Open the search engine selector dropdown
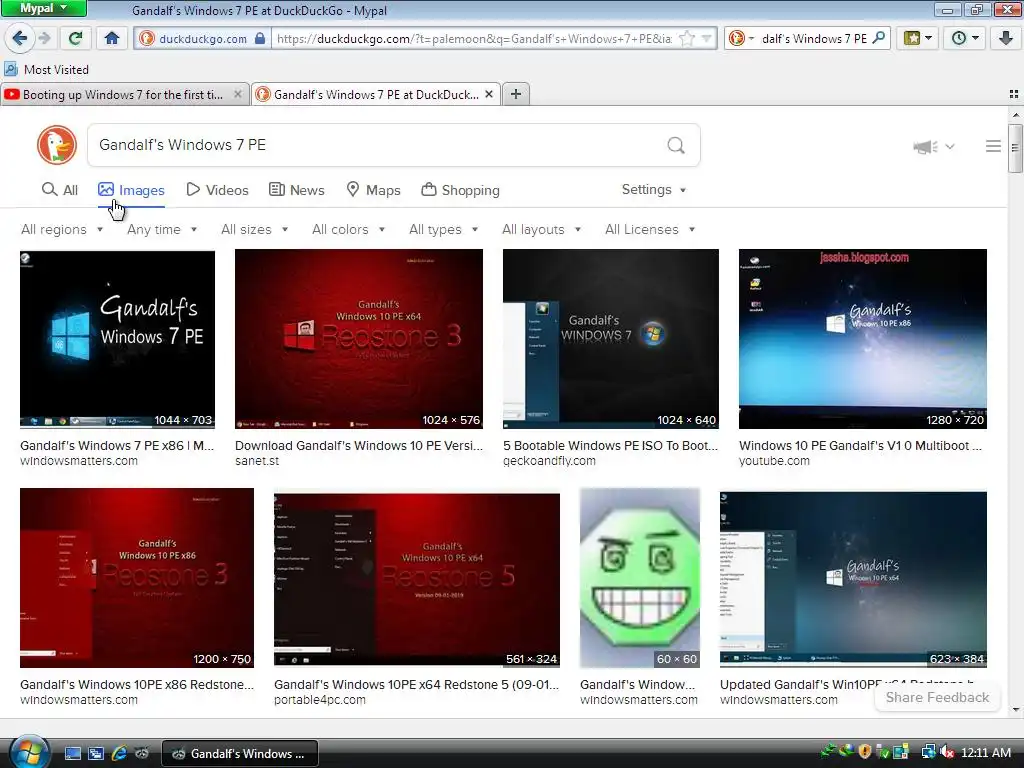This screenshot has width=1024, height=768. (741, 38)
